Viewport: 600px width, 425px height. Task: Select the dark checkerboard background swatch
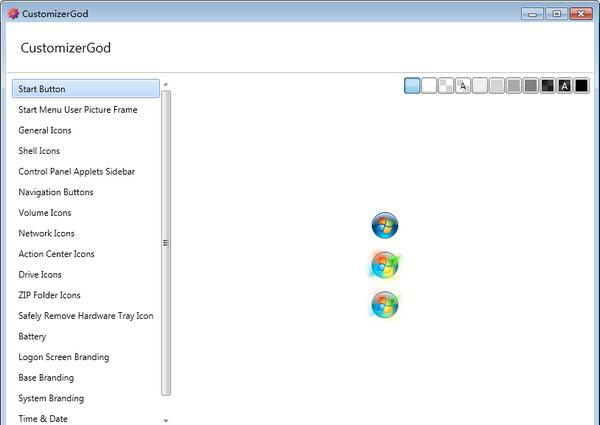coord(548,86)
